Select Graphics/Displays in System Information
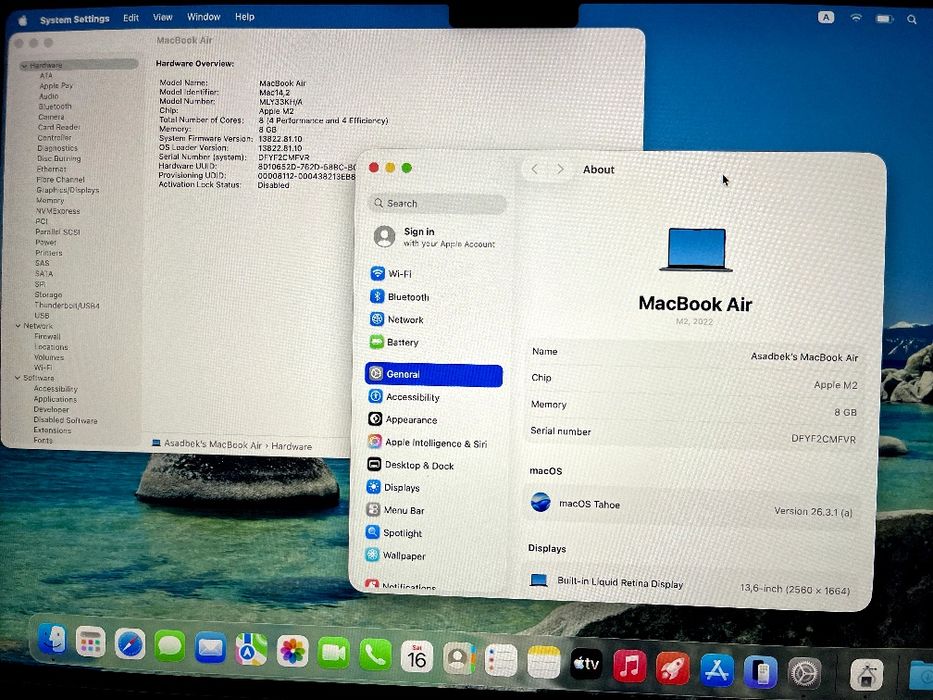Viewport: 933px width, 700px height. click(68, 190)
